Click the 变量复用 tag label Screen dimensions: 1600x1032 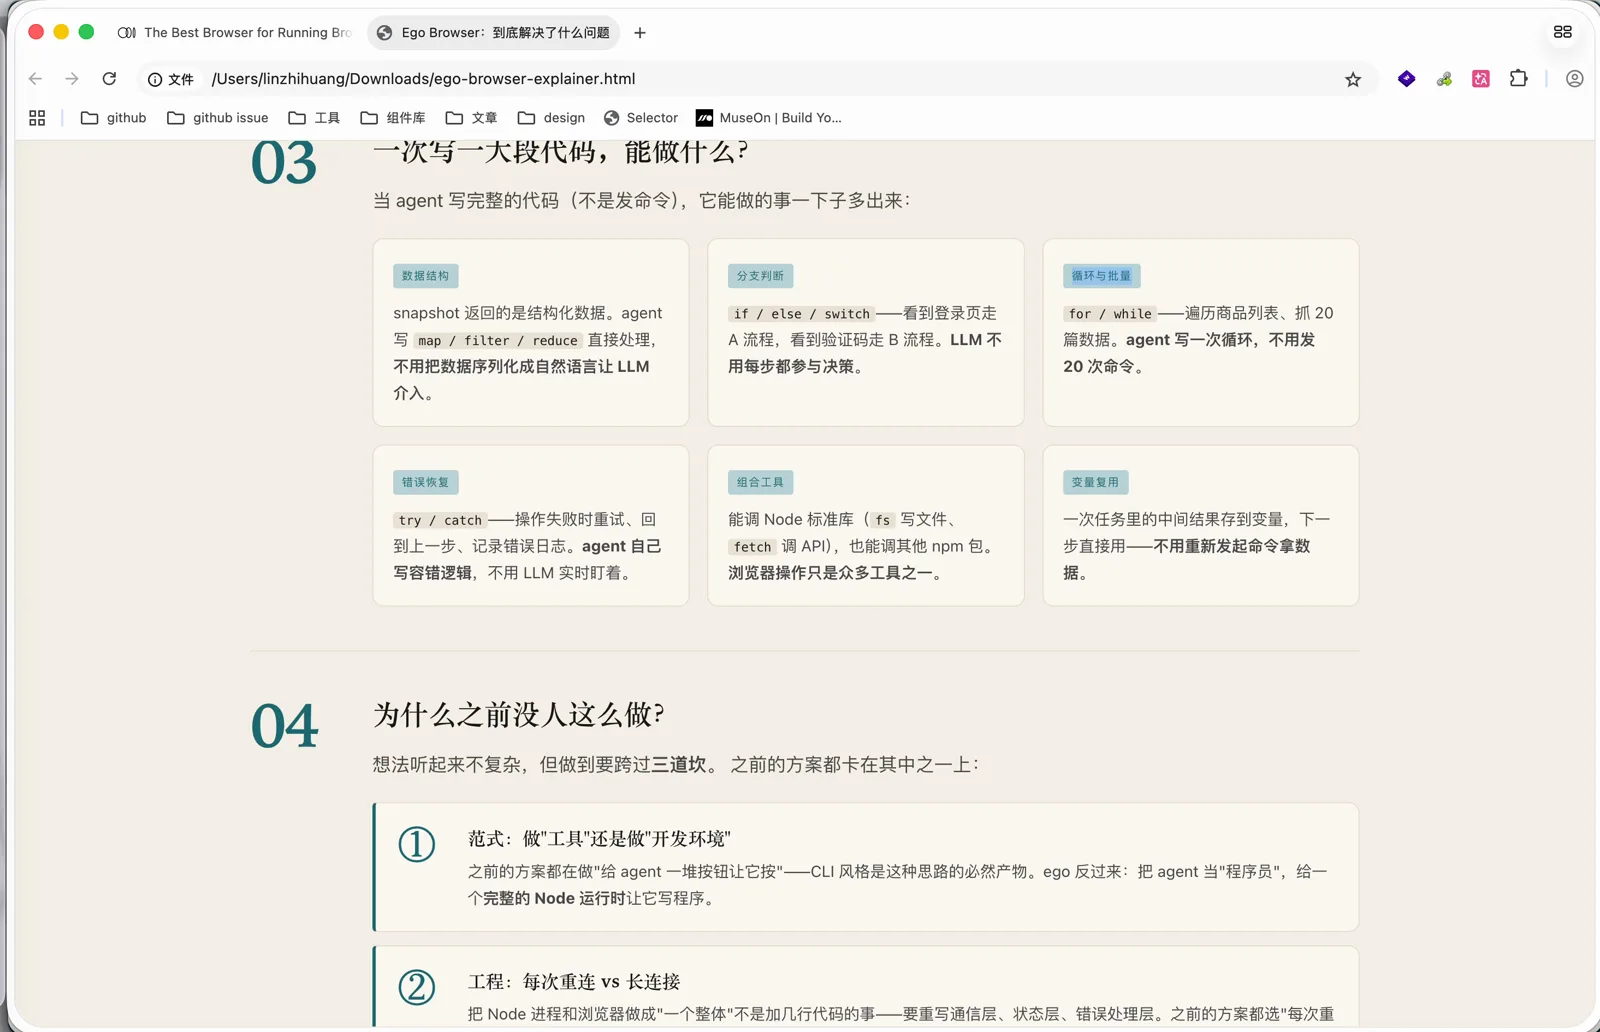point(1096,482)
